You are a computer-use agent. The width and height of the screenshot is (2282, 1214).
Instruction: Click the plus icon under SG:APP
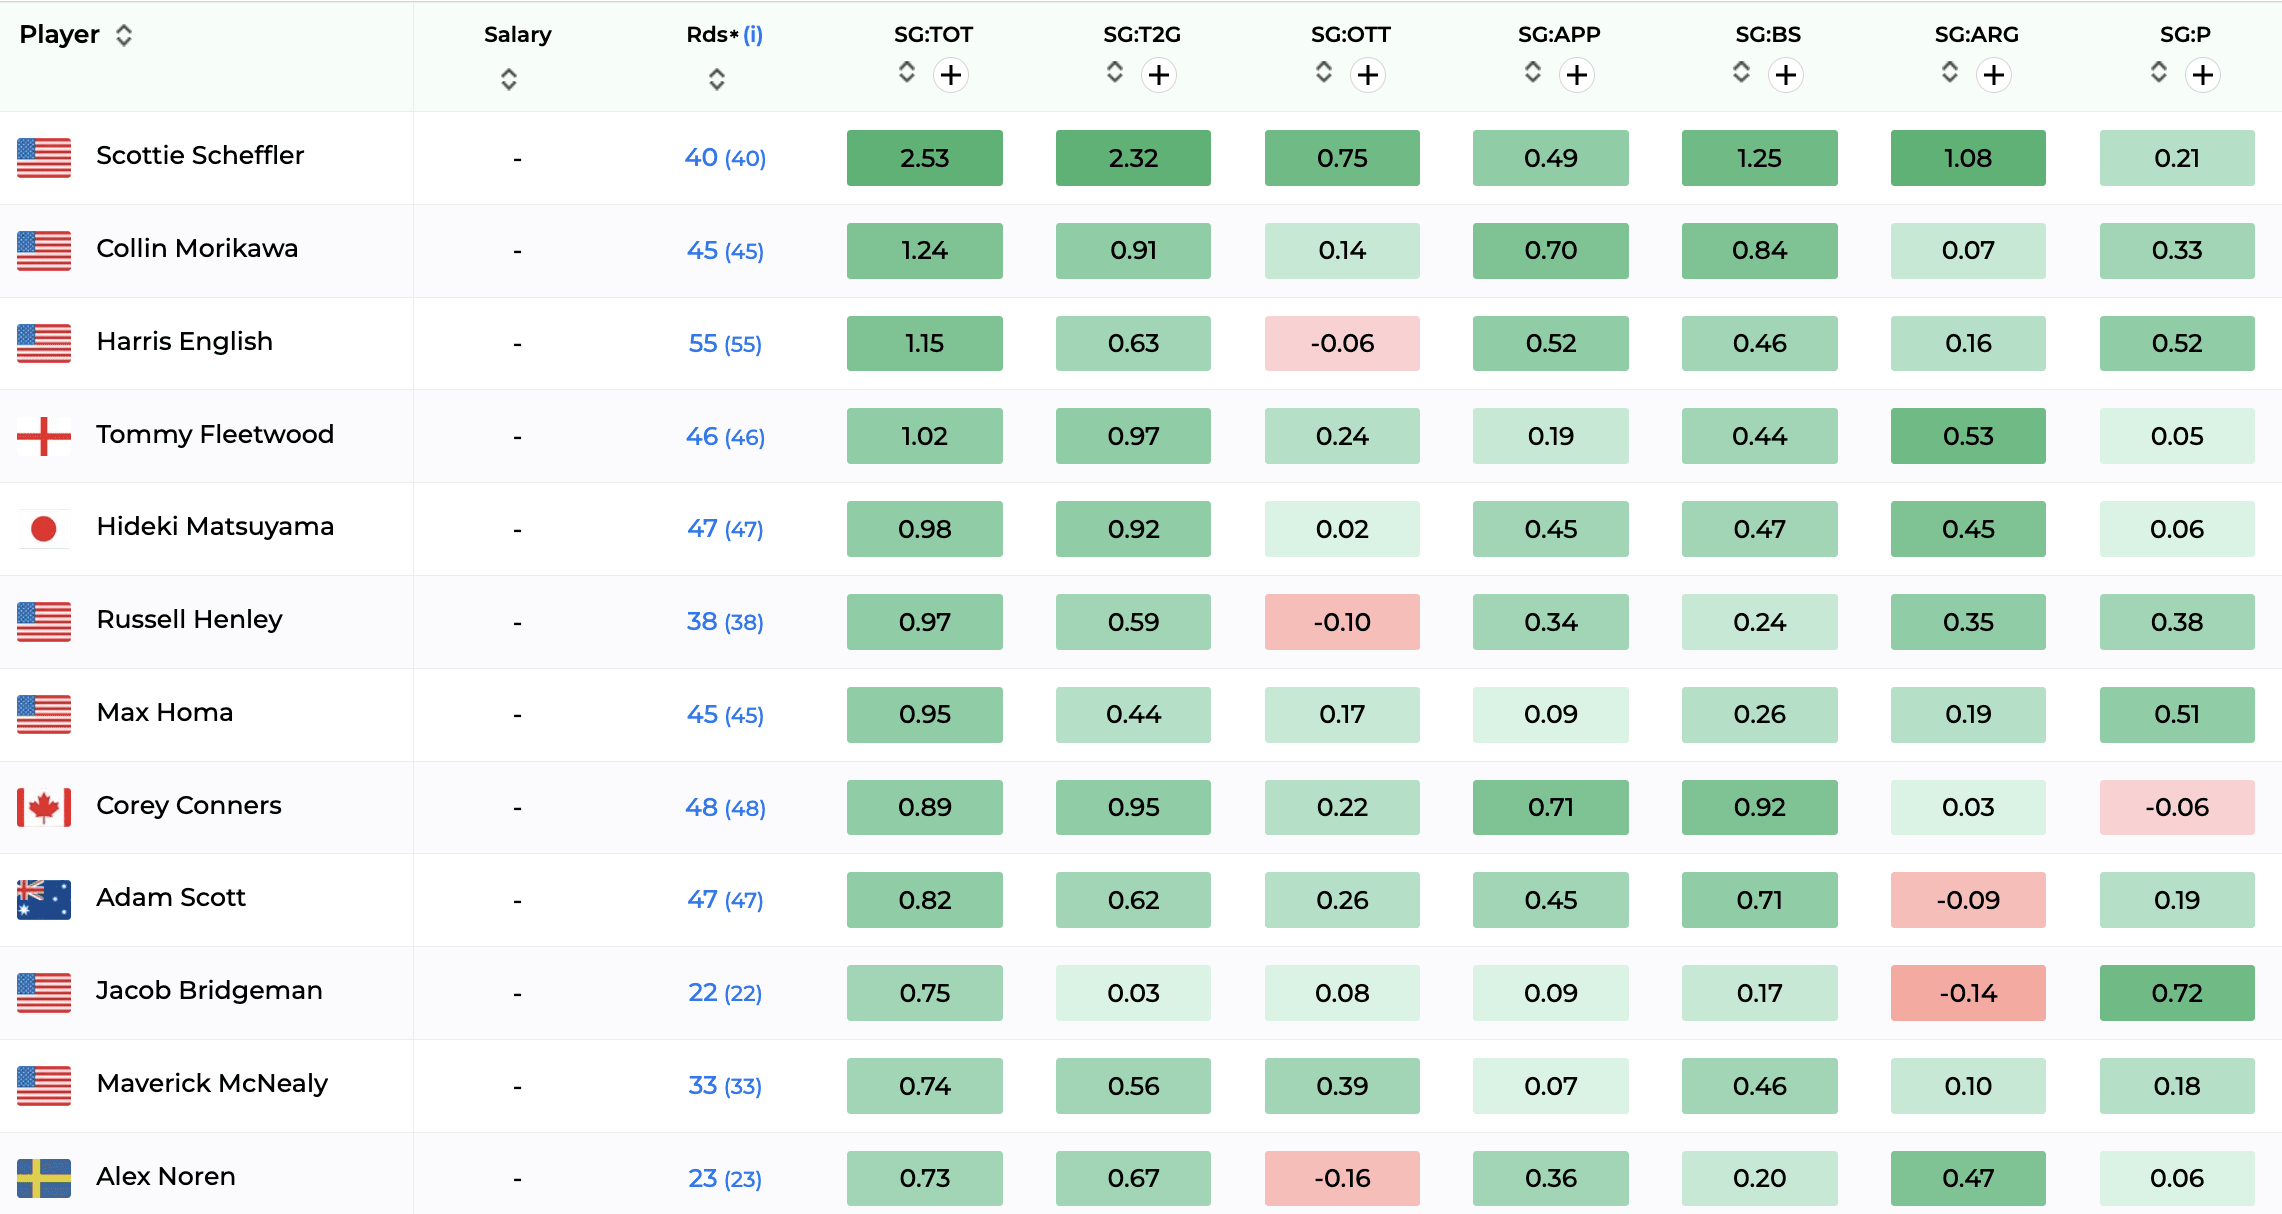1577,75
